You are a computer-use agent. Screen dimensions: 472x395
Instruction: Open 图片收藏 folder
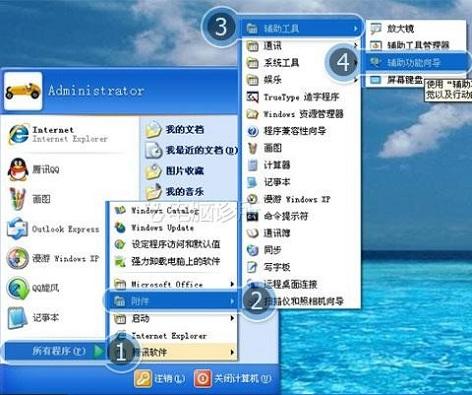[175, 171]
